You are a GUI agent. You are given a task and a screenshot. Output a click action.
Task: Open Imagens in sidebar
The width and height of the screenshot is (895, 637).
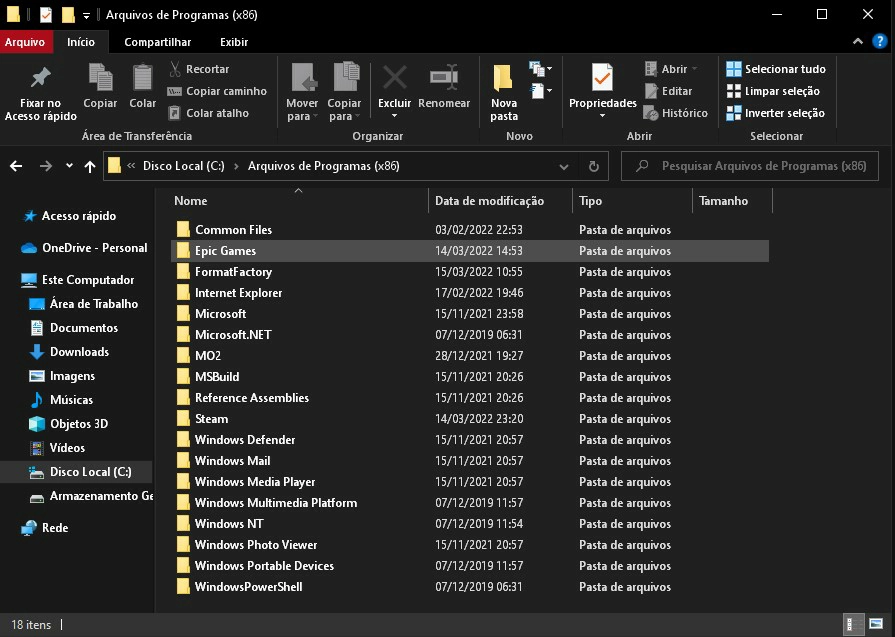tap(62, 376)
